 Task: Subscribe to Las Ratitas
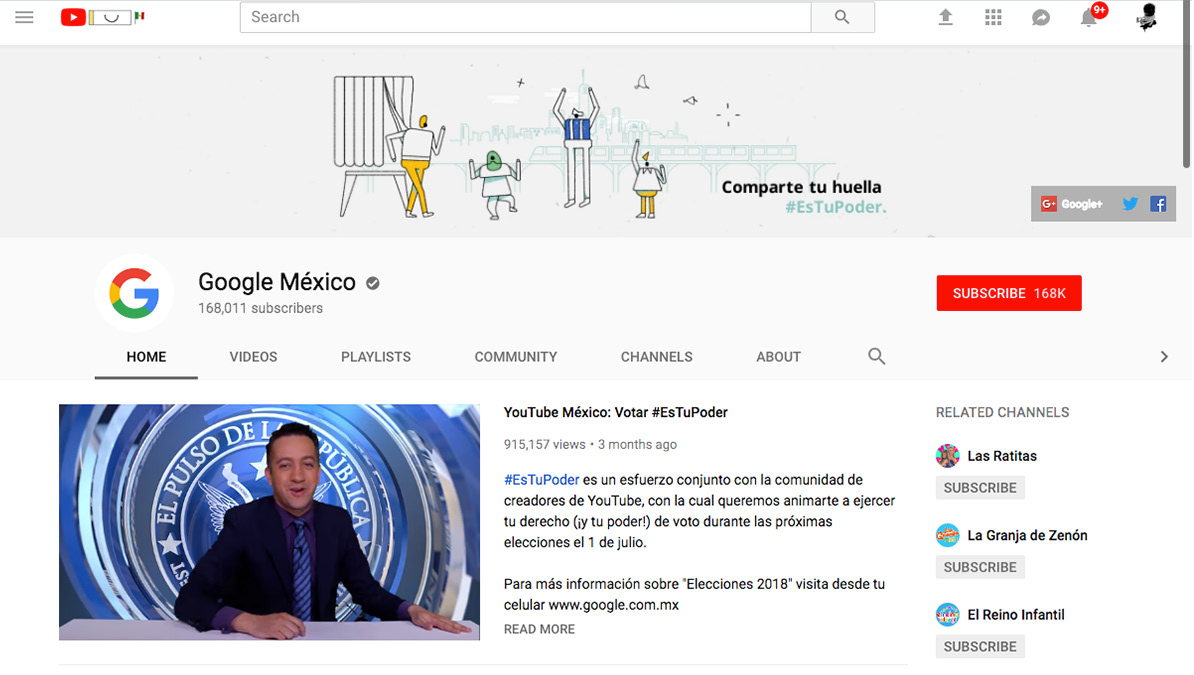980,488
